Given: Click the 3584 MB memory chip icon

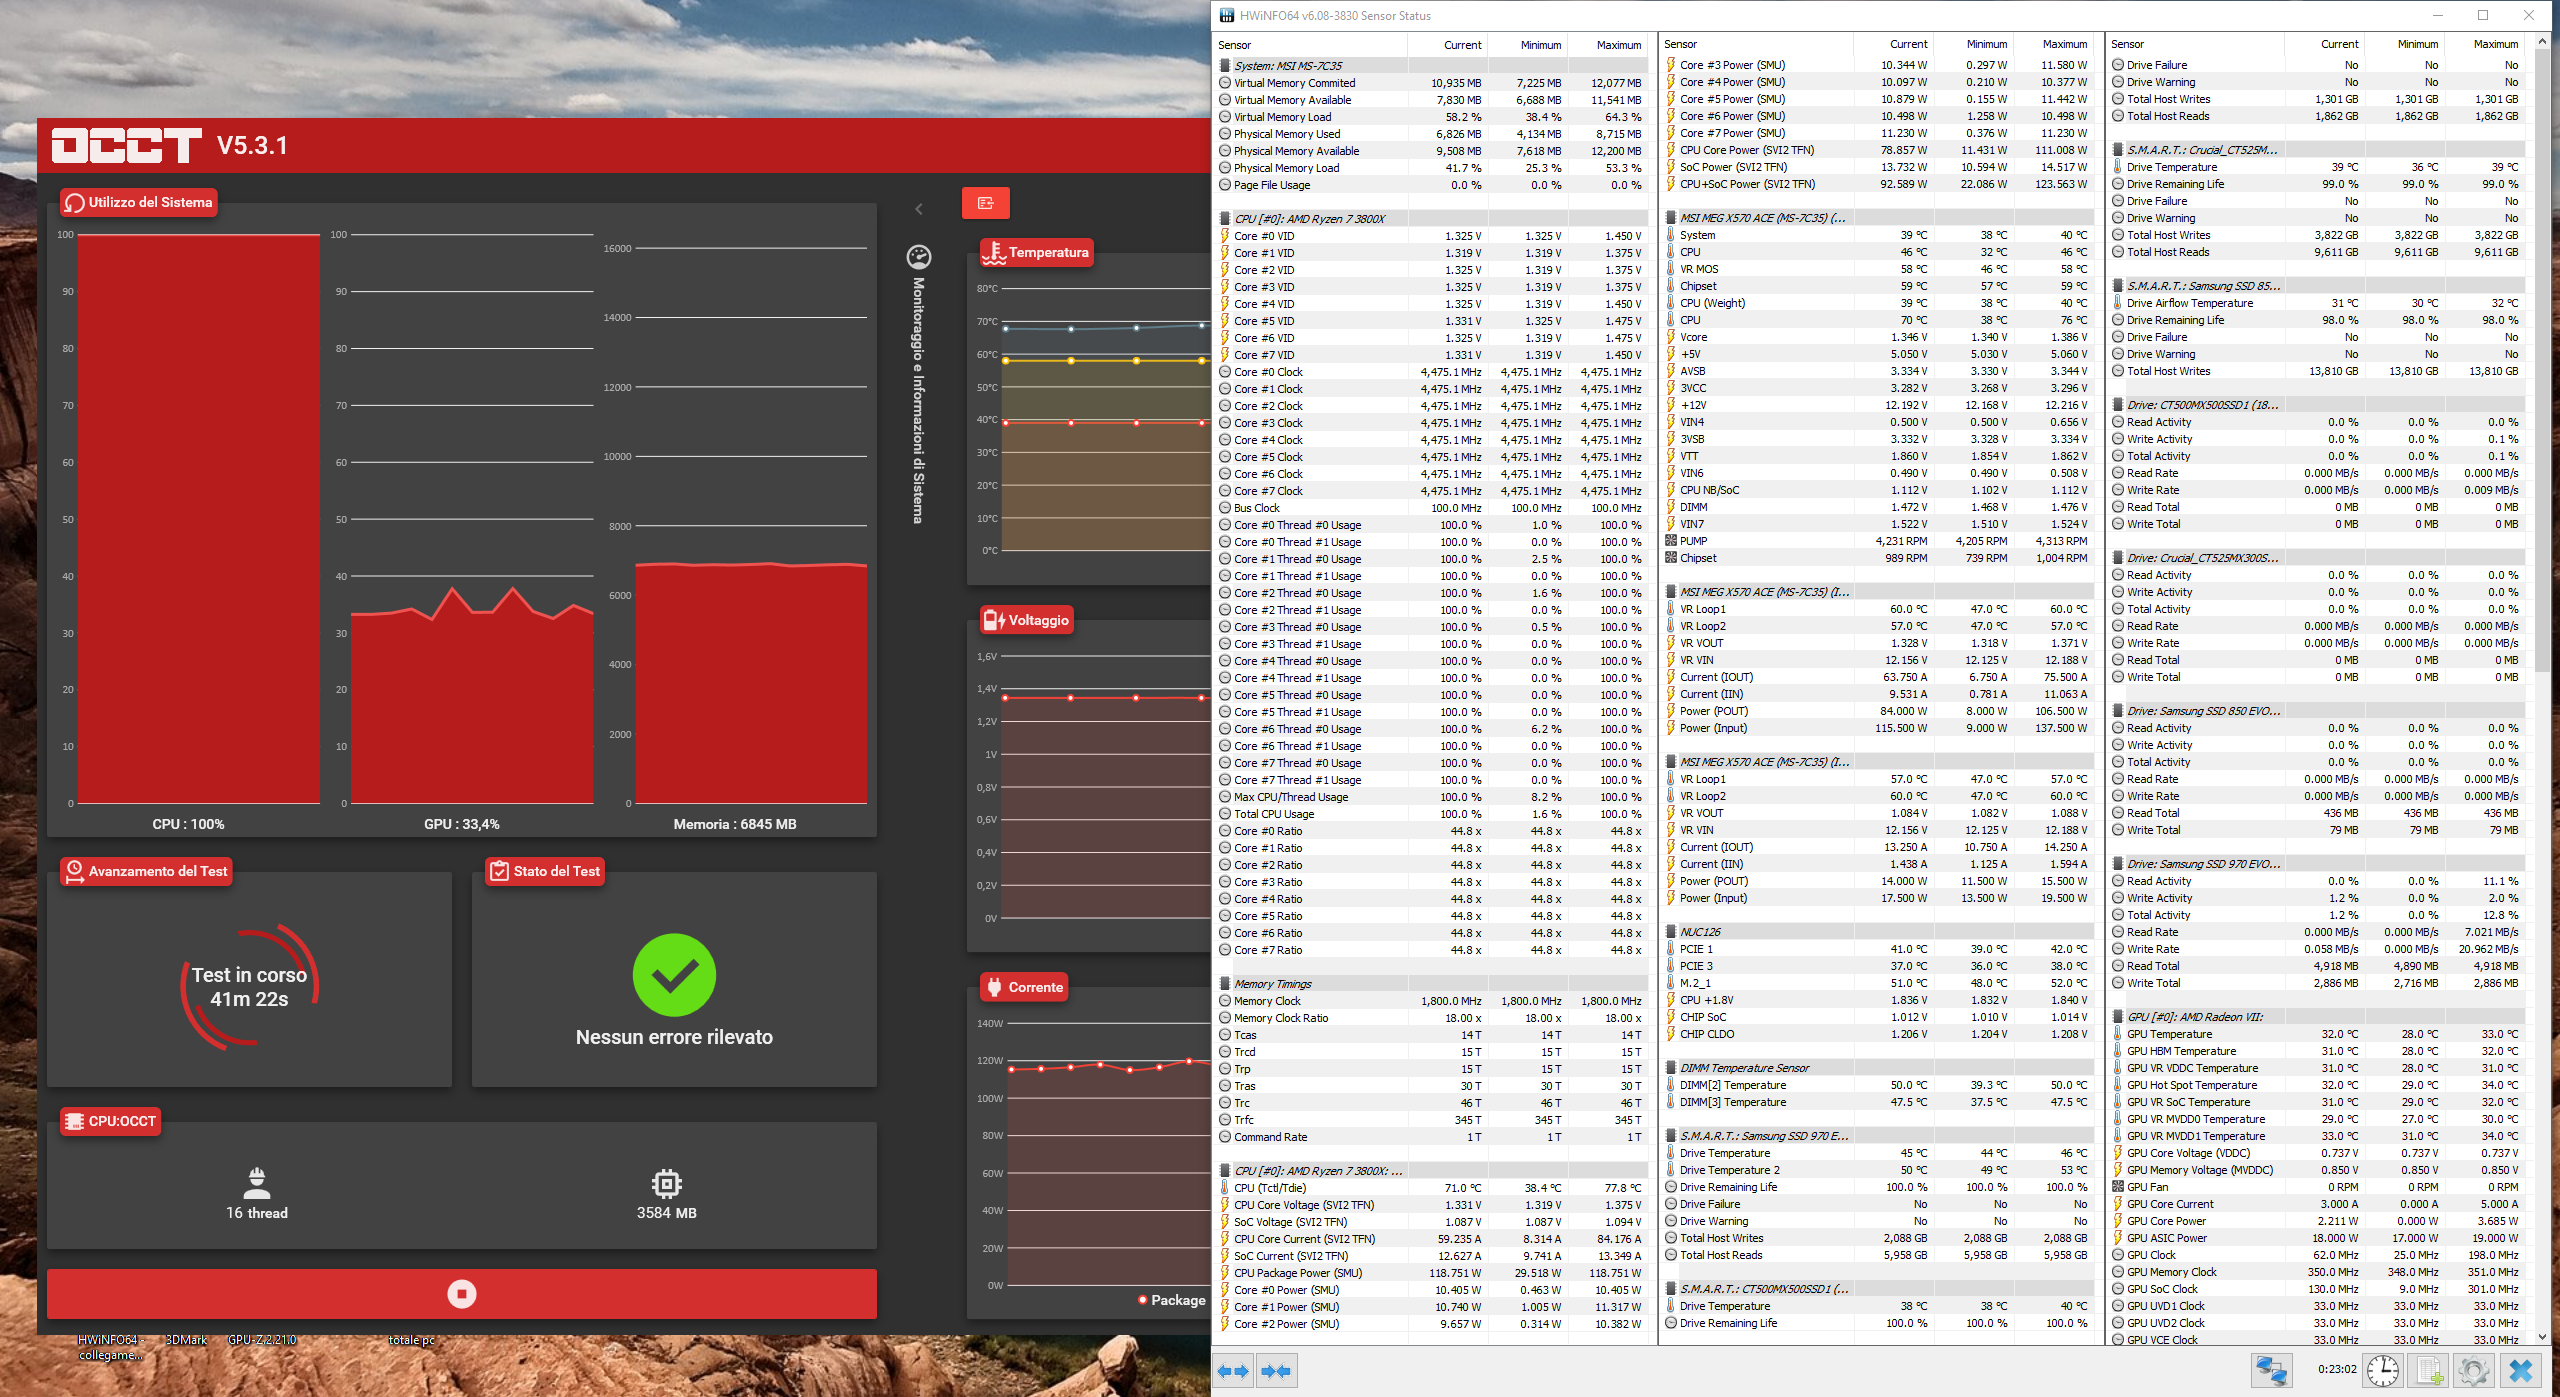Looking at the screenshot, I should (x=666, y=1183).
